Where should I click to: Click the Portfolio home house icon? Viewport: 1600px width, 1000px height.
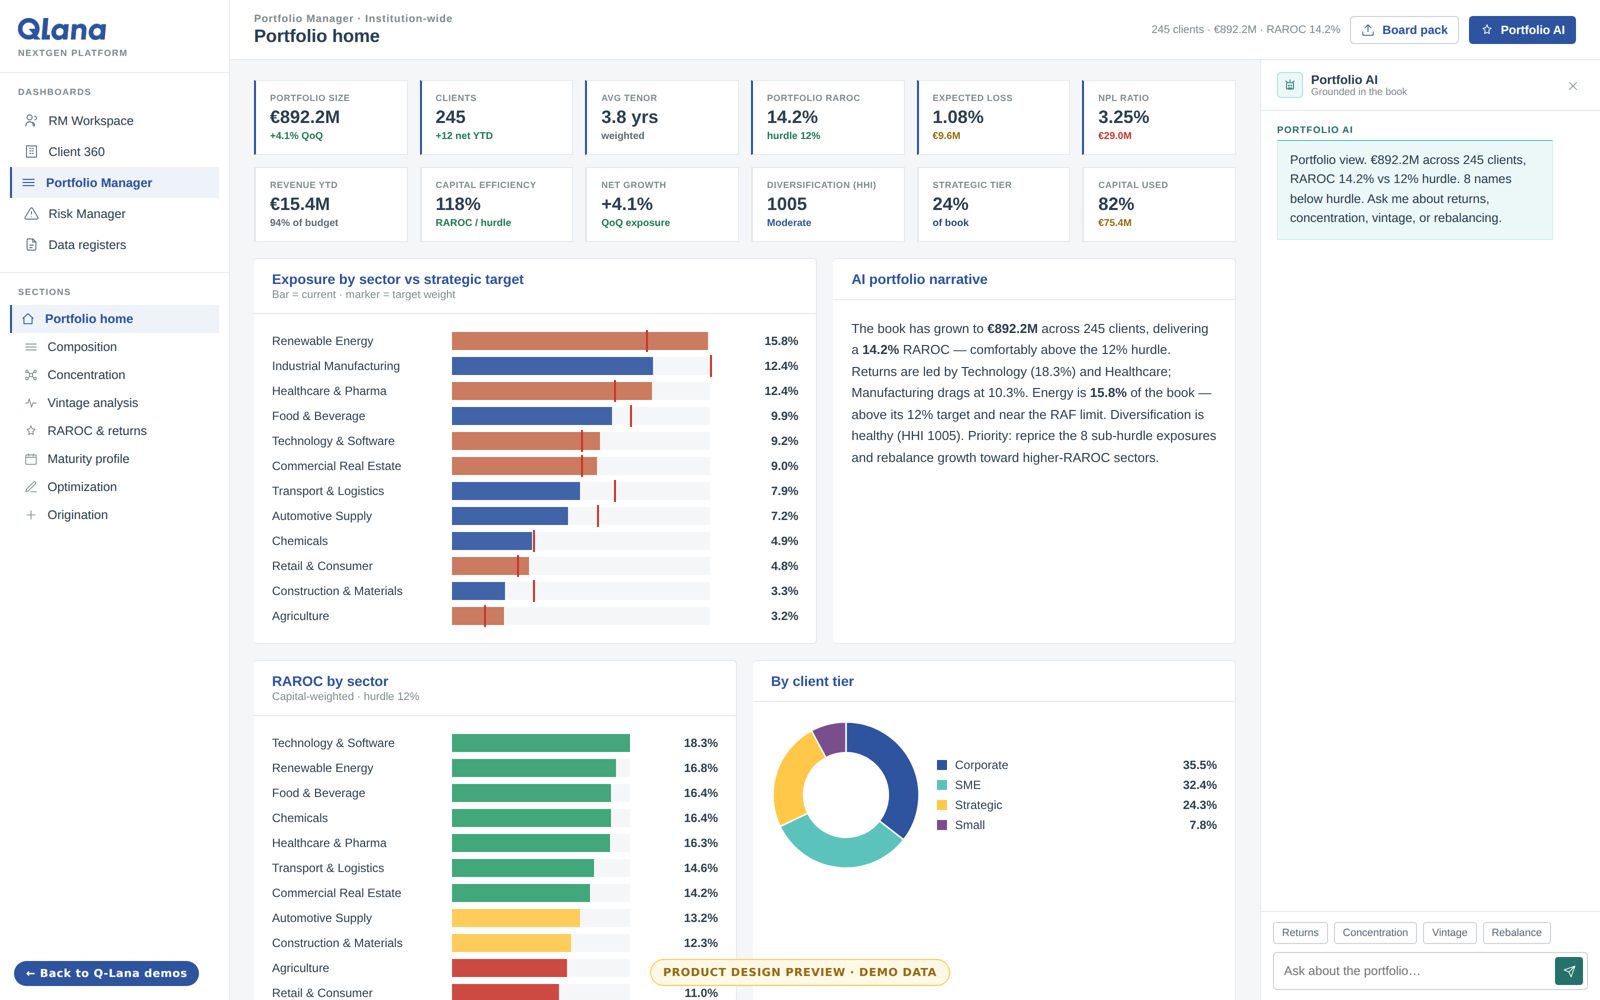click(x=28, y=319)
